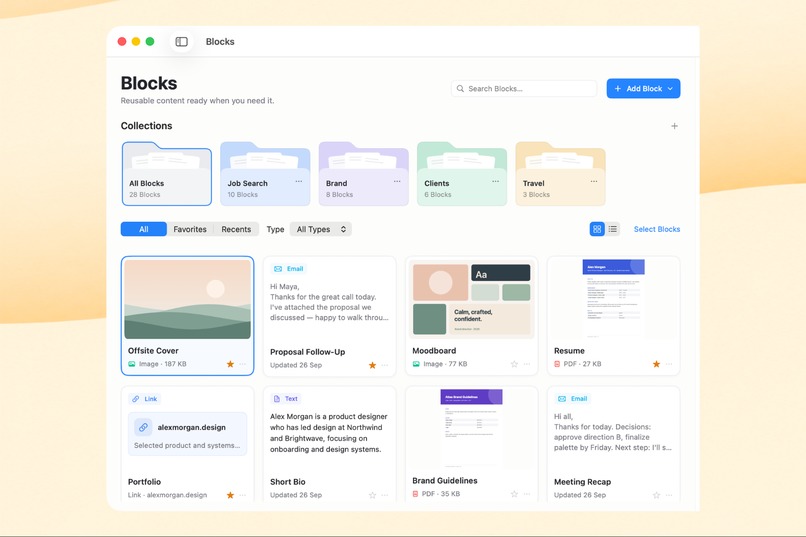Open the Short Bio ellipsis menu
This screenshot has width=806, height=537.
[385, 495]
